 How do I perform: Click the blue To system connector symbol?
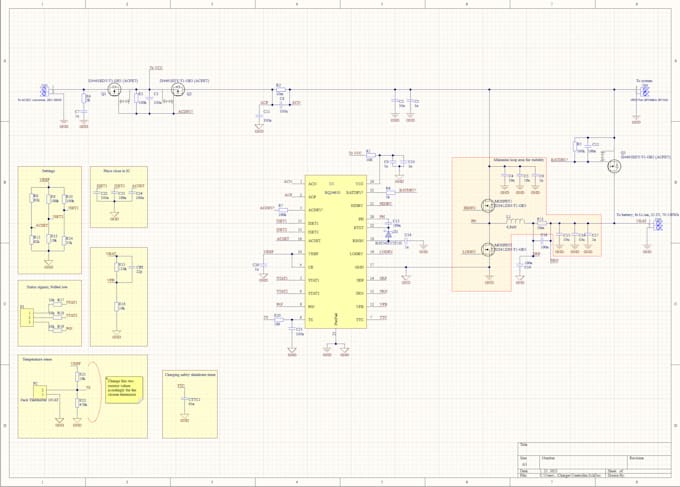point(645,91)
